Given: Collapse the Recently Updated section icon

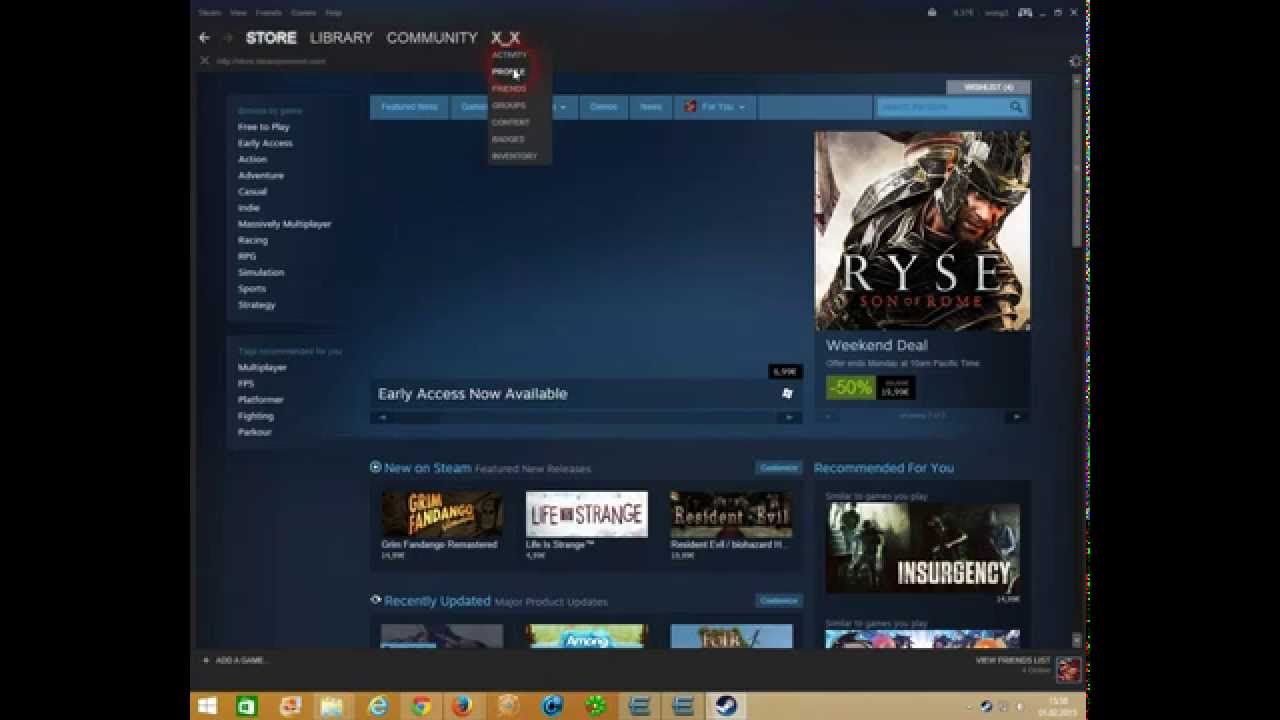Looking at the screenshot, I should point(376,600).
